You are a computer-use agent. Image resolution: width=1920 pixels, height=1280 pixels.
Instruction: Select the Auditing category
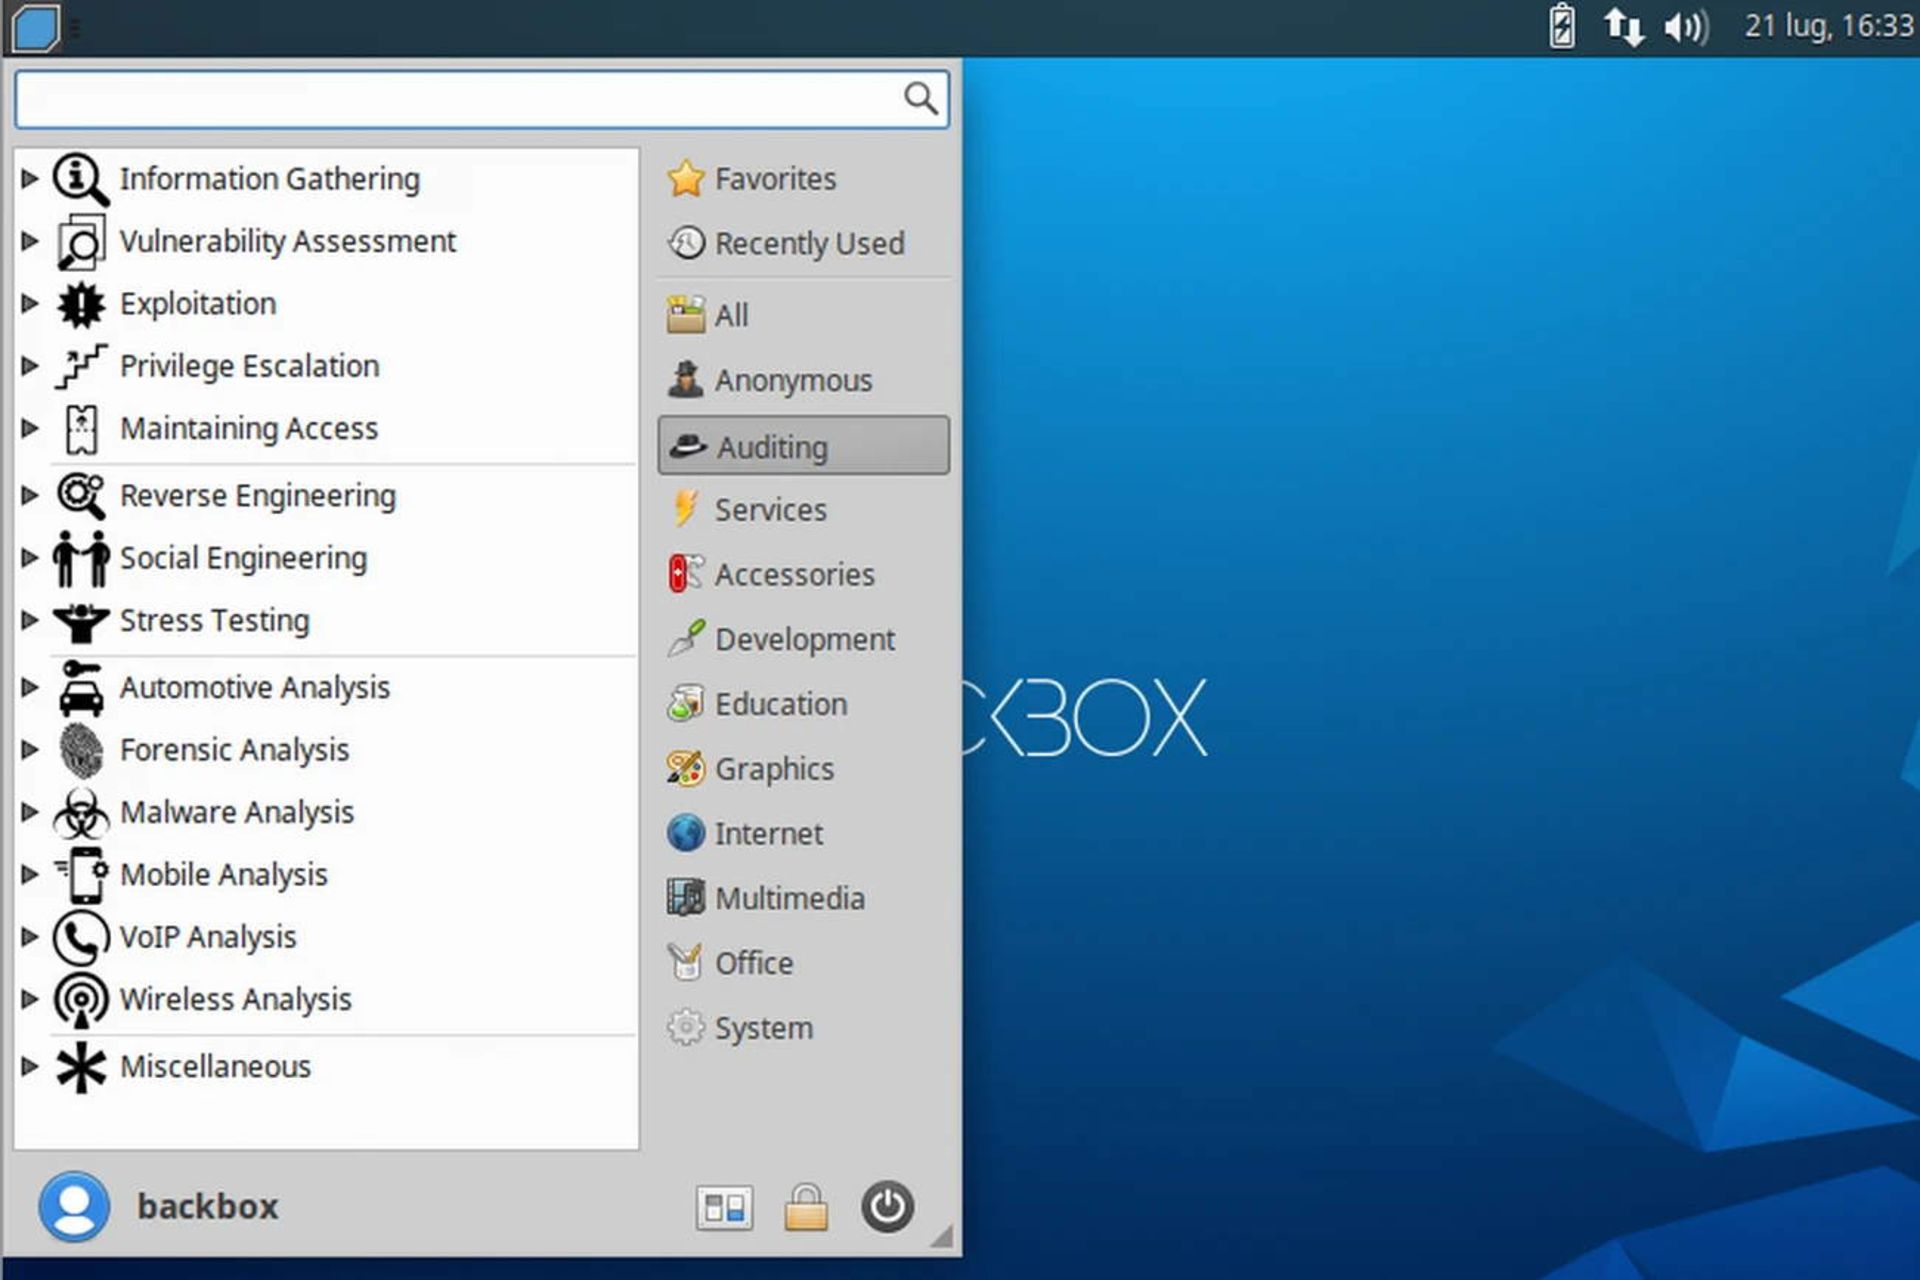(804, 446)
